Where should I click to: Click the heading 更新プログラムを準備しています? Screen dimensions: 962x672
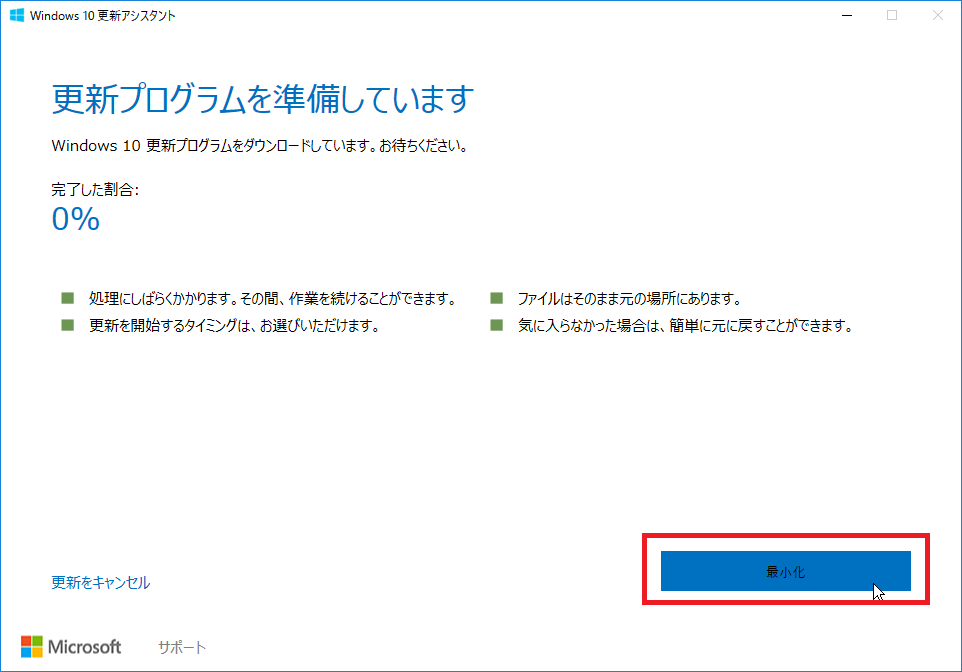(x=263, y=99)
